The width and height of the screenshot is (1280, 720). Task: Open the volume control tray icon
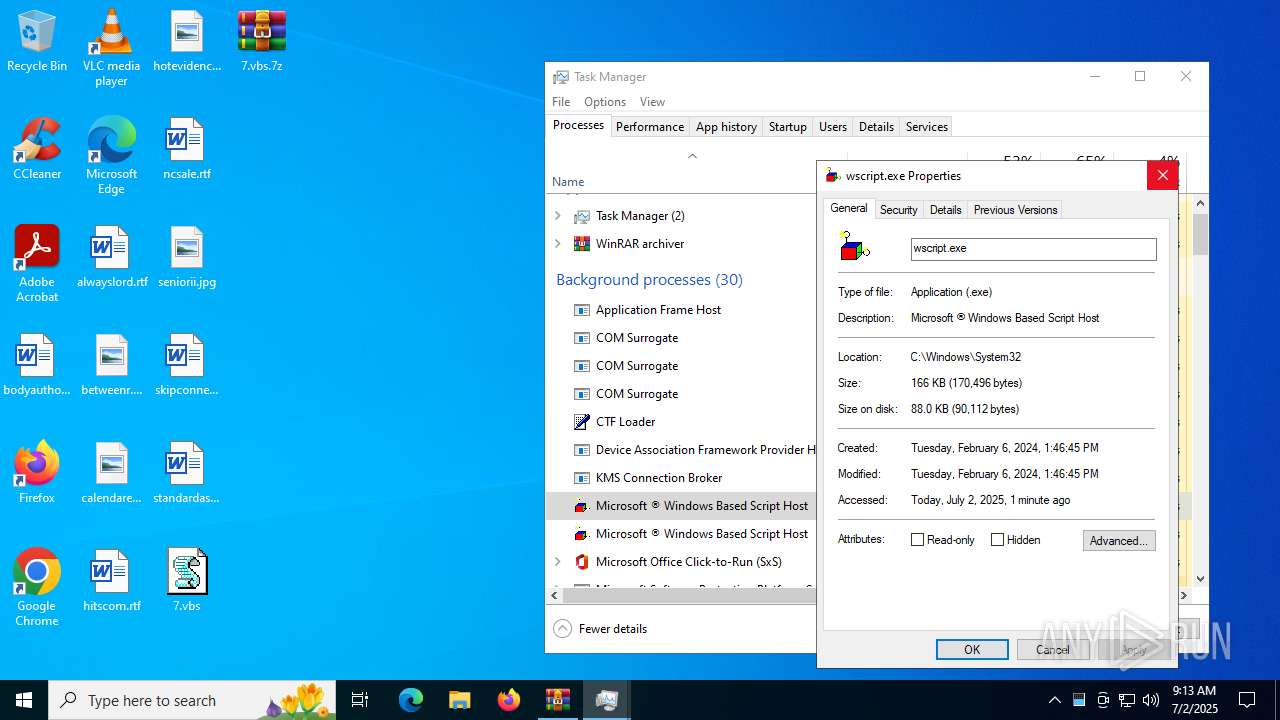click(1151, 700)
